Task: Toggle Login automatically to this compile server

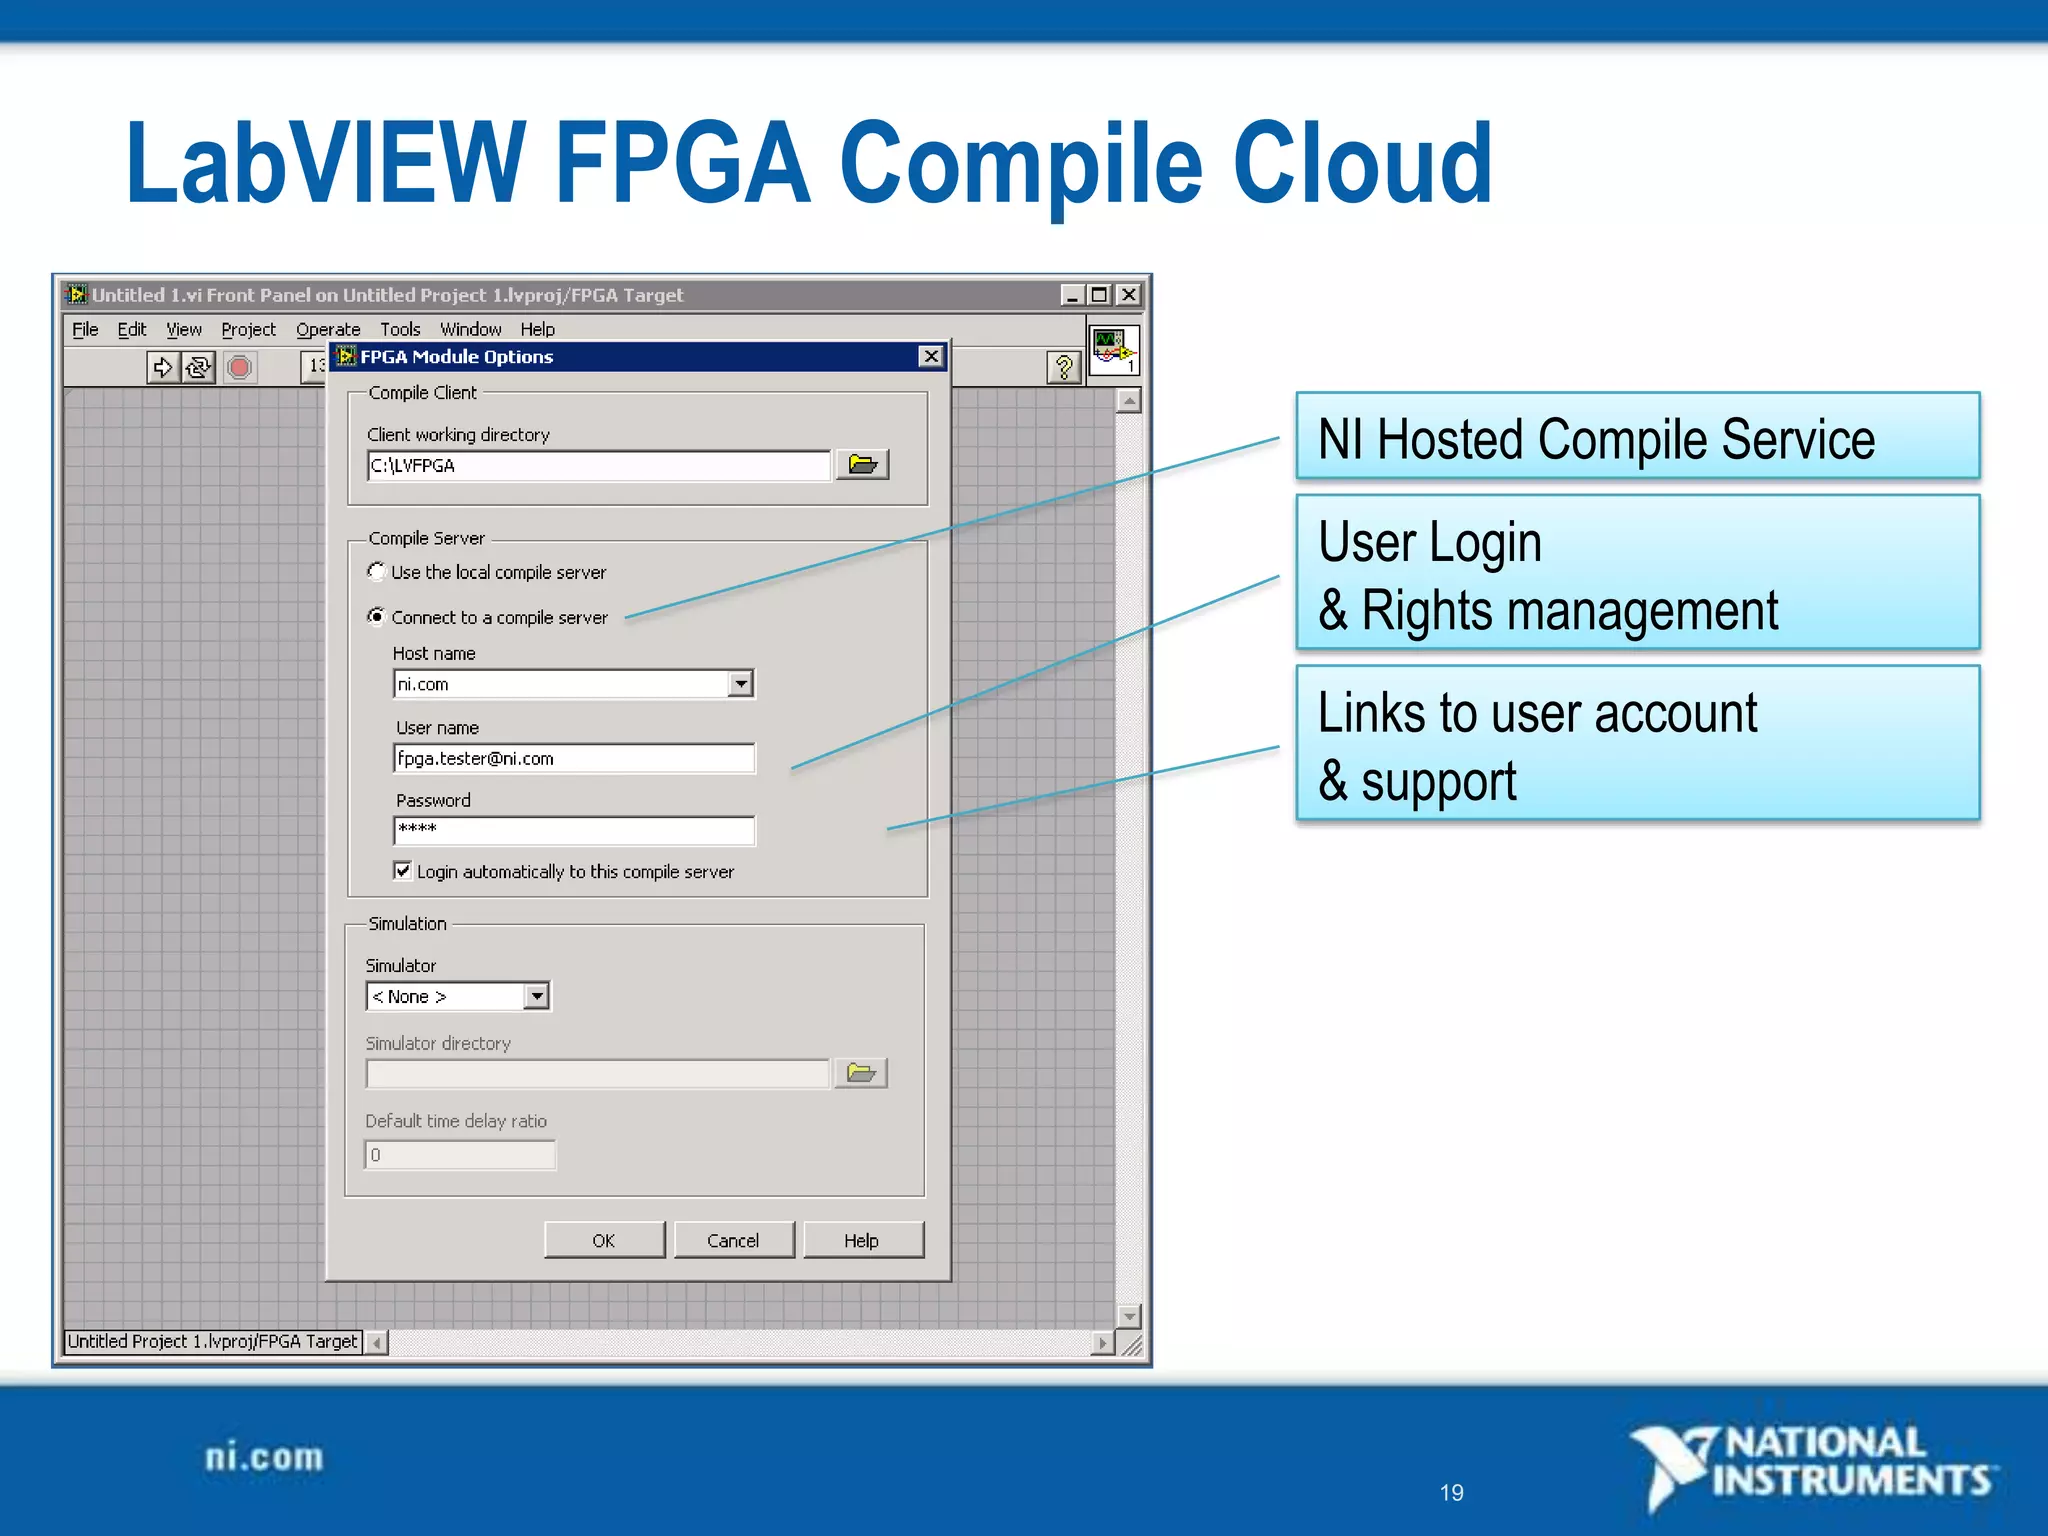Action: (402, 870)
